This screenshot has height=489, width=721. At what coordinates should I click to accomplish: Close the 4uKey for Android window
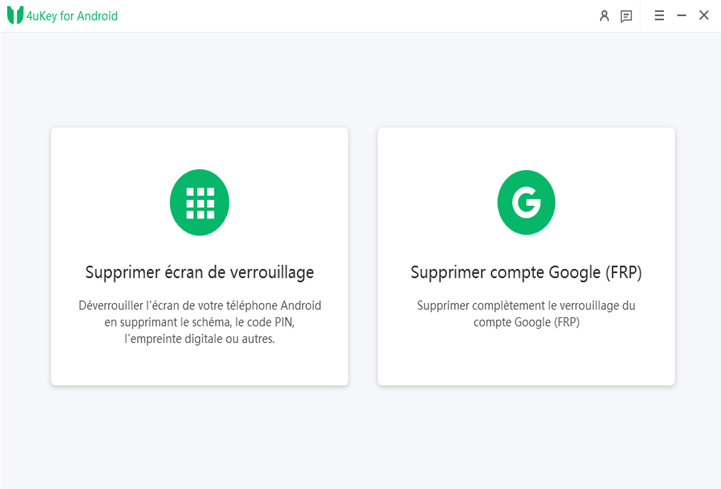(x=704, y=16)
